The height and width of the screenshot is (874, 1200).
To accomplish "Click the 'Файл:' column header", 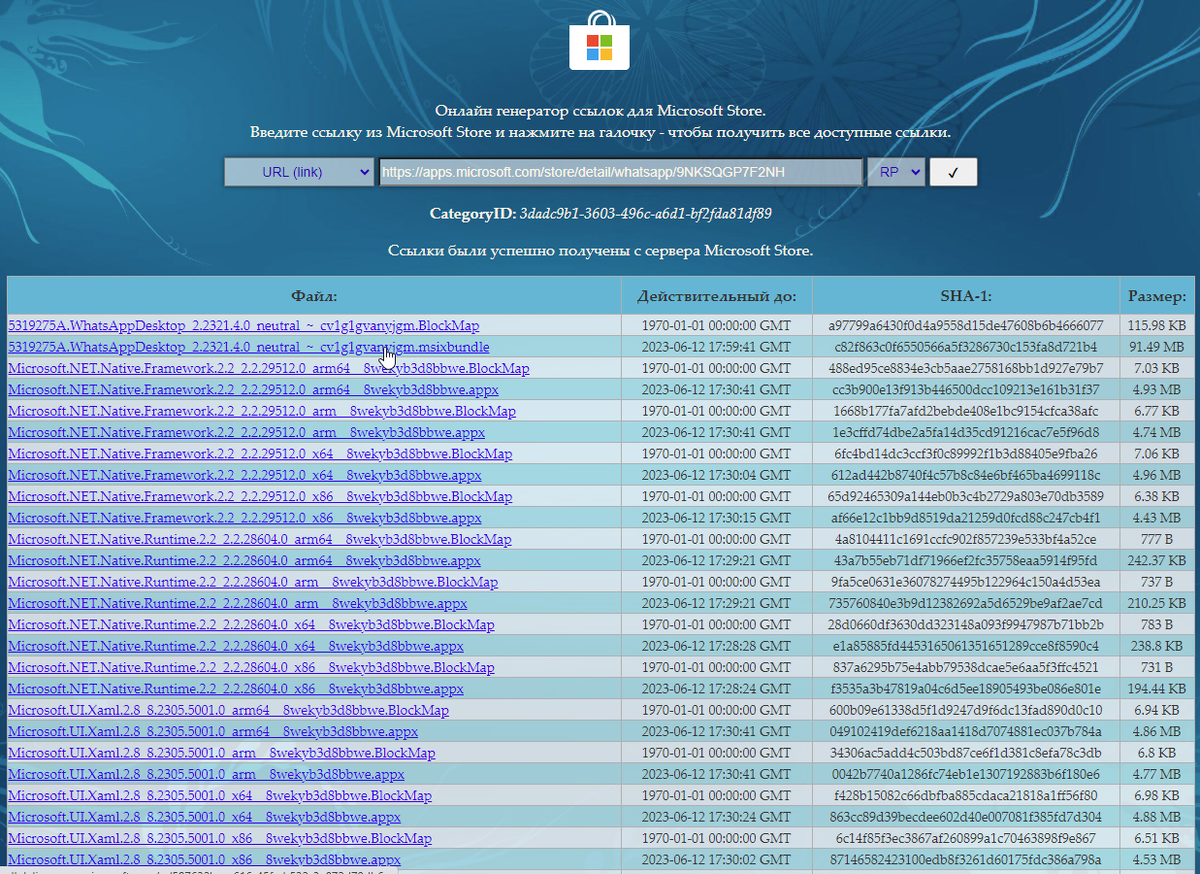I will point(314,296).
